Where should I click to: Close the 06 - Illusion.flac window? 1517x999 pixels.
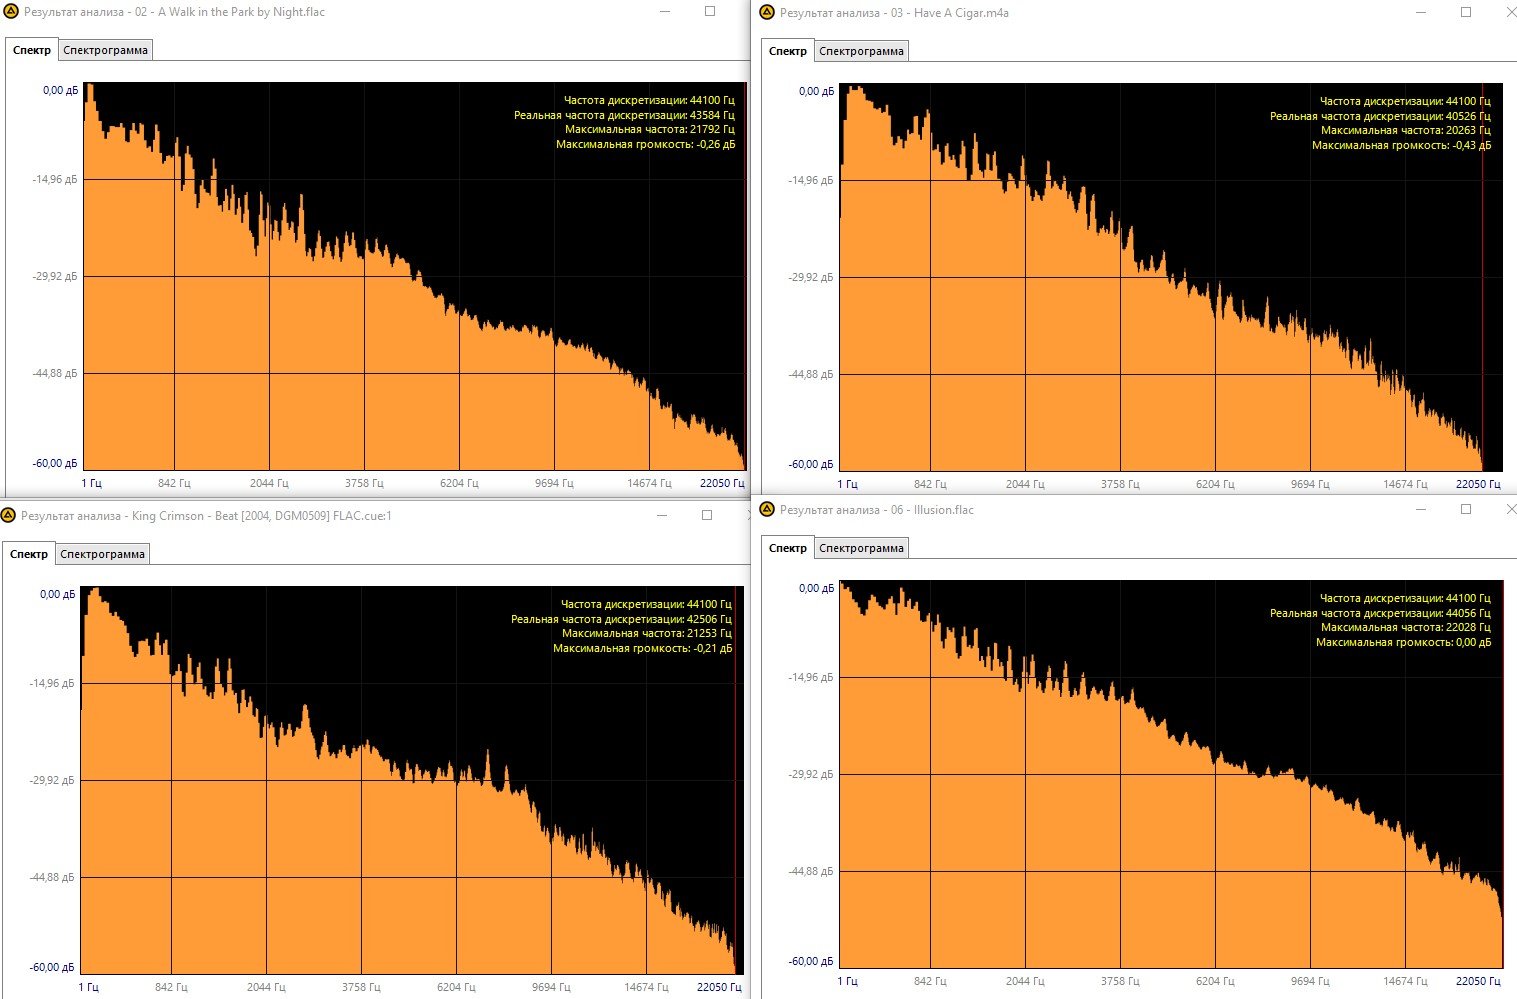click(x=1510, y=510)
